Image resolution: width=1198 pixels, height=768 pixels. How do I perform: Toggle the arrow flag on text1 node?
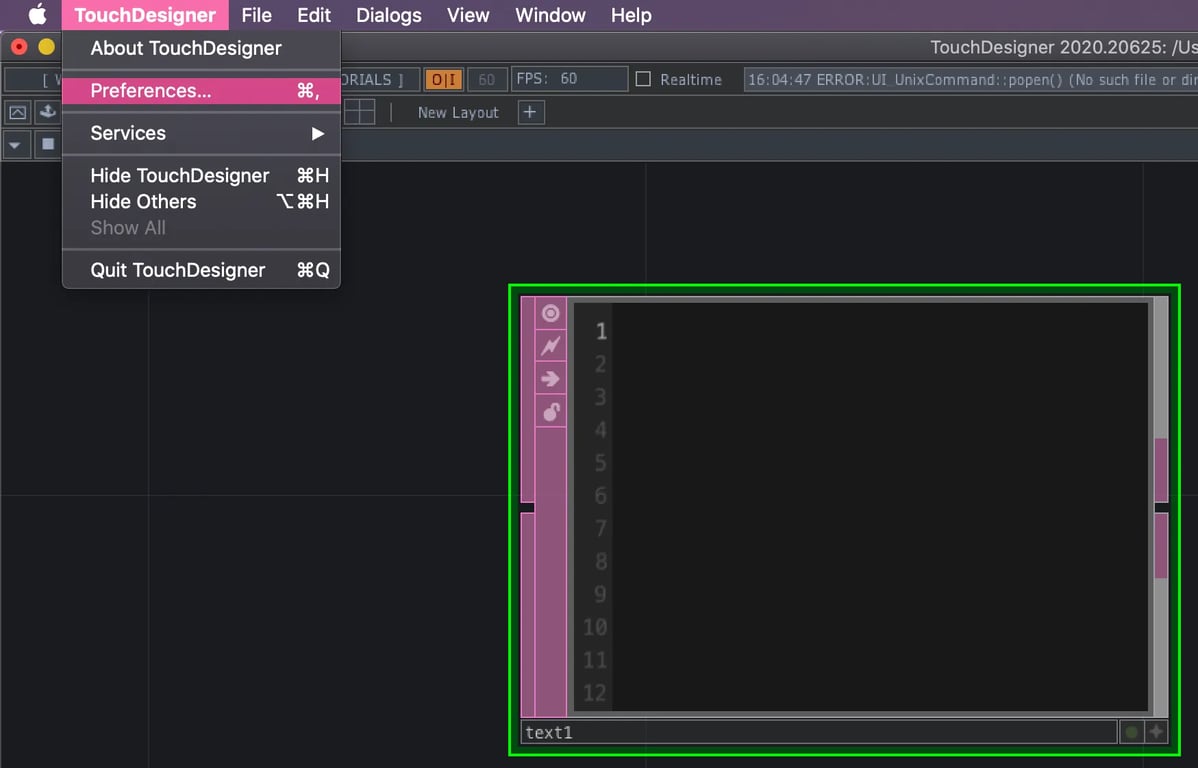tap(550, 379)
